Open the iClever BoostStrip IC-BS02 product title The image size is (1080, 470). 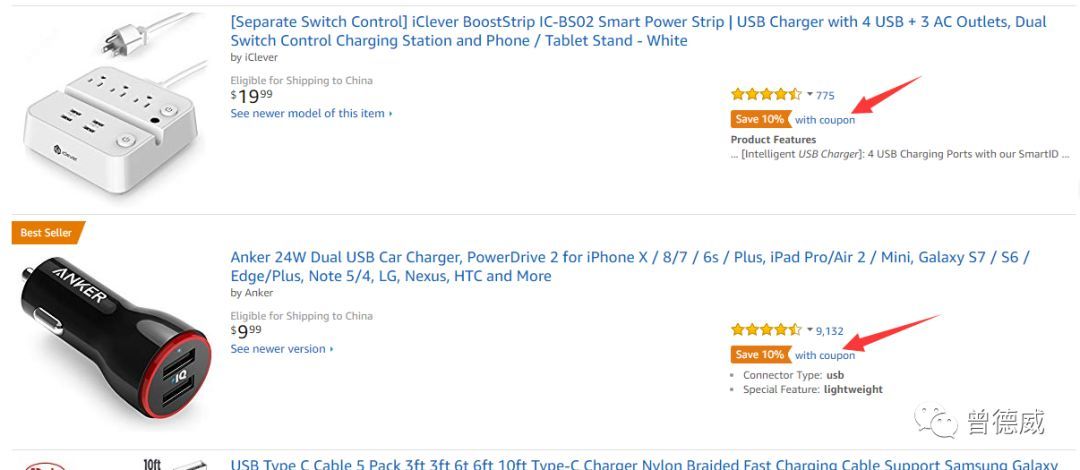coord(638,31)
